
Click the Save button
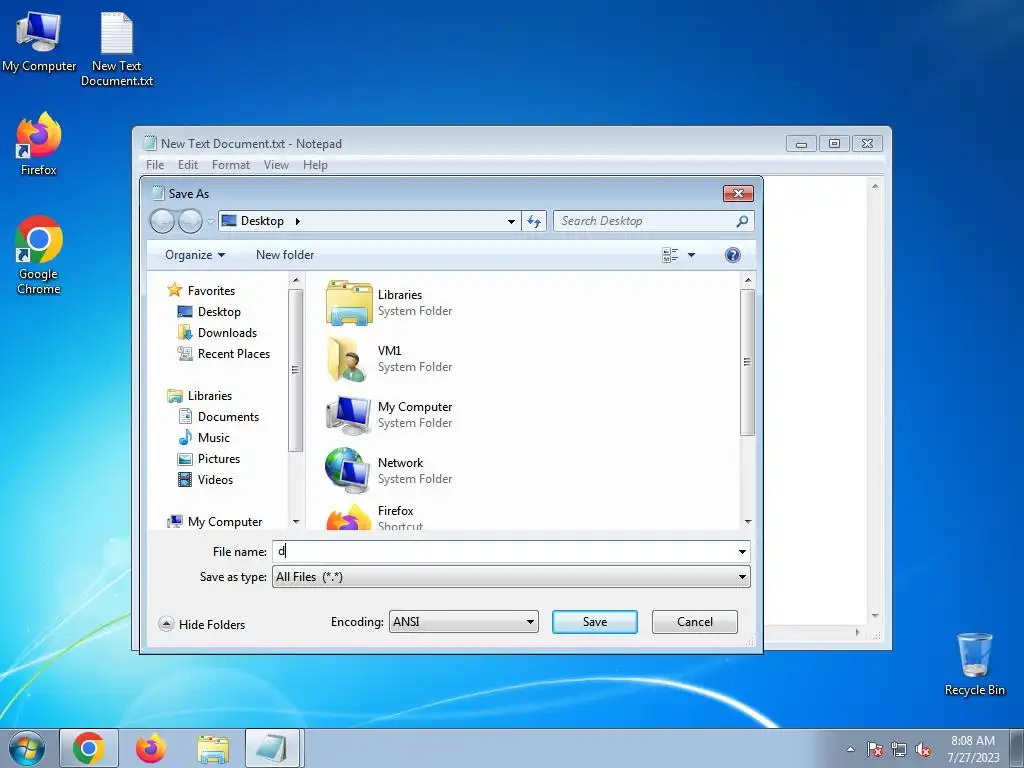tap(594, 622)
